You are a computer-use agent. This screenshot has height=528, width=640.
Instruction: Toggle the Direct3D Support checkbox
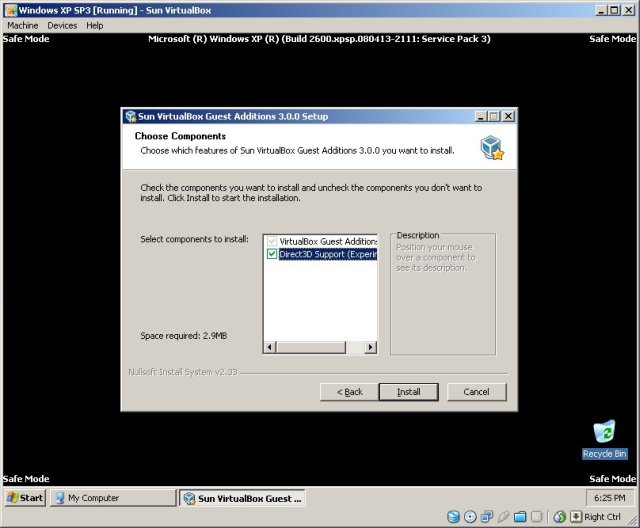coord(272,254)
